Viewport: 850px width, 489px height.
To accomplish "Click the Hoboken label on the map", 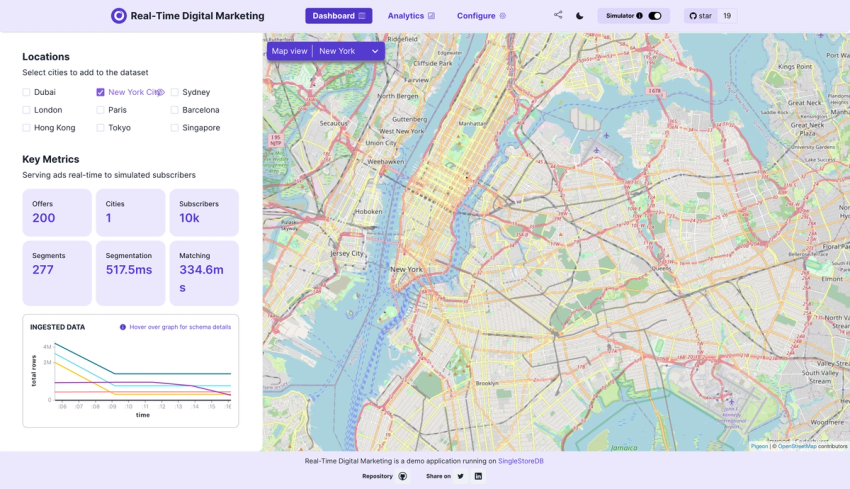I will tap(369, 211).
